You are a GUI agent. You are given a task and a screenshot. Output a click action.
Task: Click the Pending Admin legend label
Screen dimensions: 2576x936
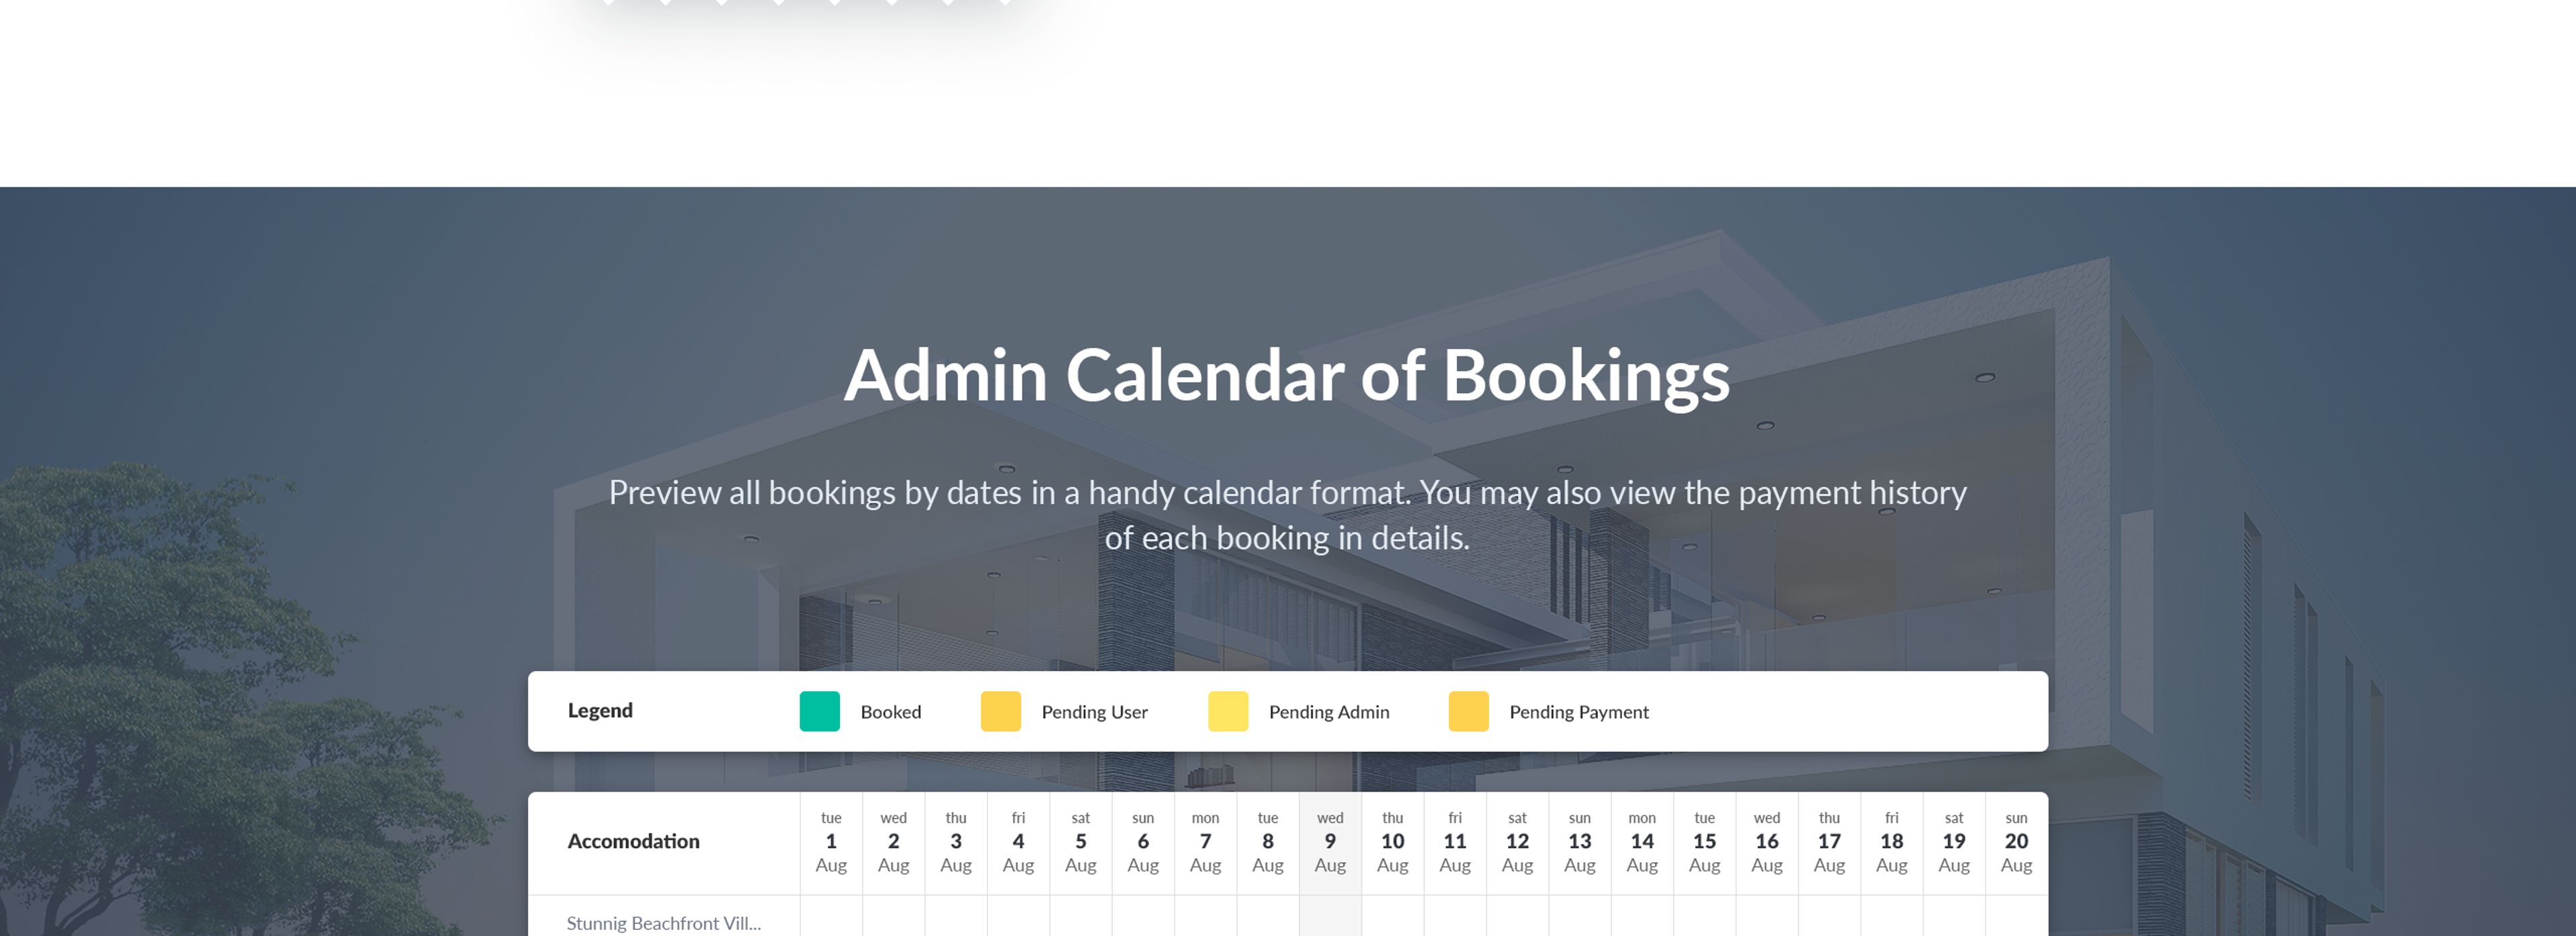pyautogui.click(x=1329, y=712)
